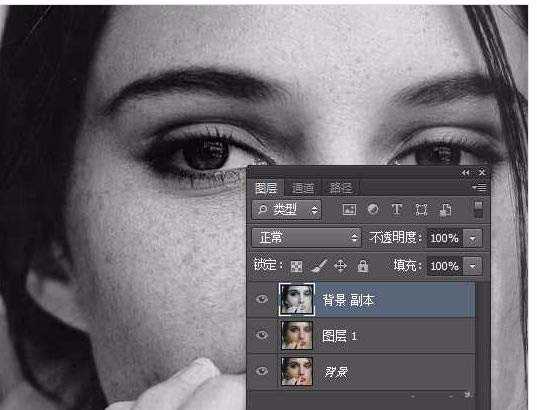
Task: Switch to the 图层 (Layers) tab
Action: [x=266, y=188]
